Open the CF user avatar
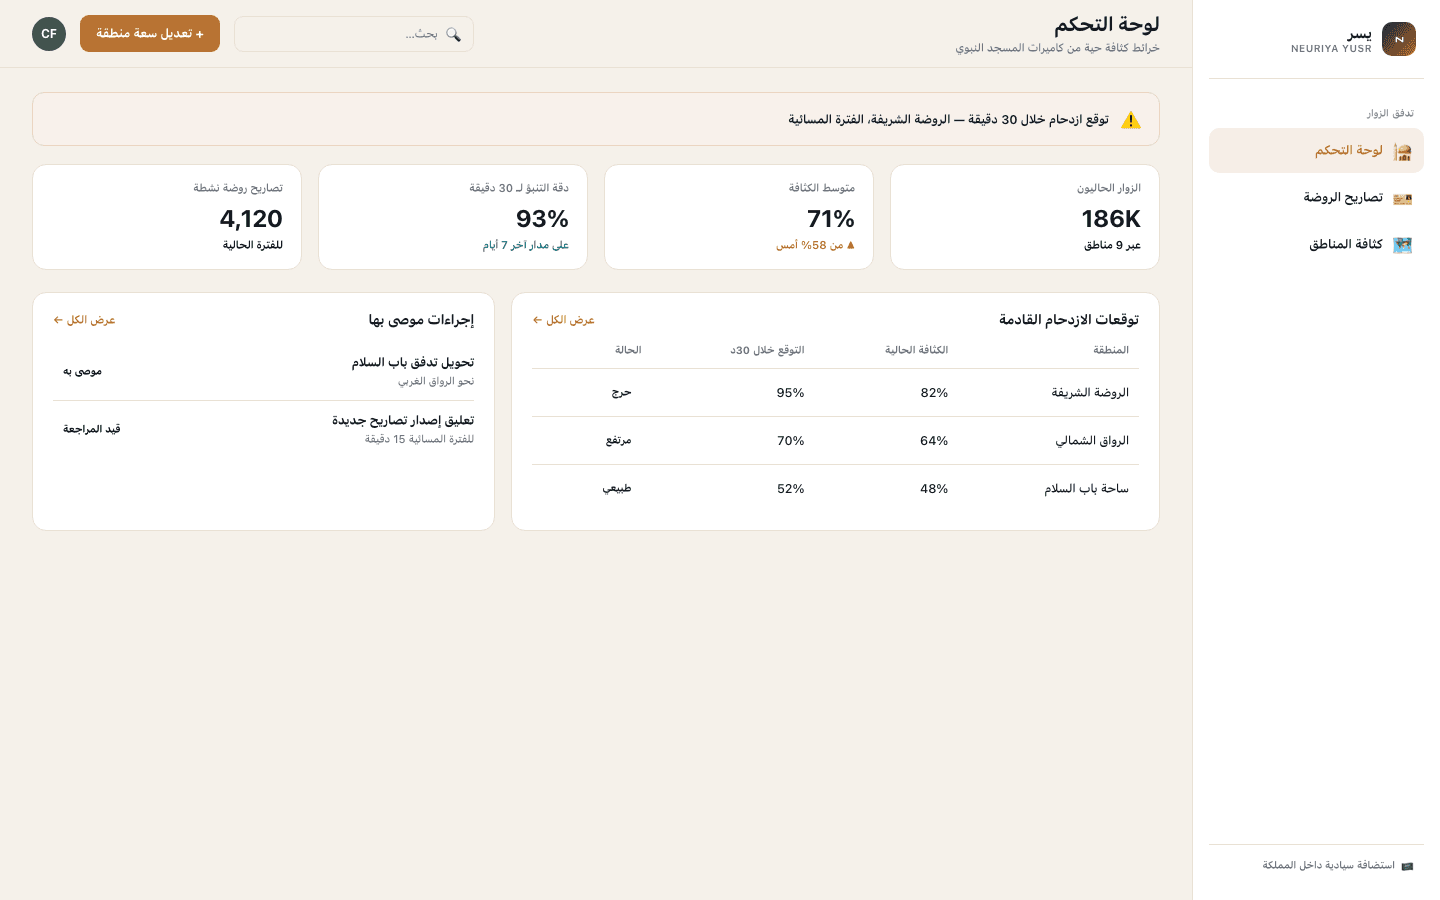The height and width of the screenshot is (900, 1440). click(x=49, y=34)
